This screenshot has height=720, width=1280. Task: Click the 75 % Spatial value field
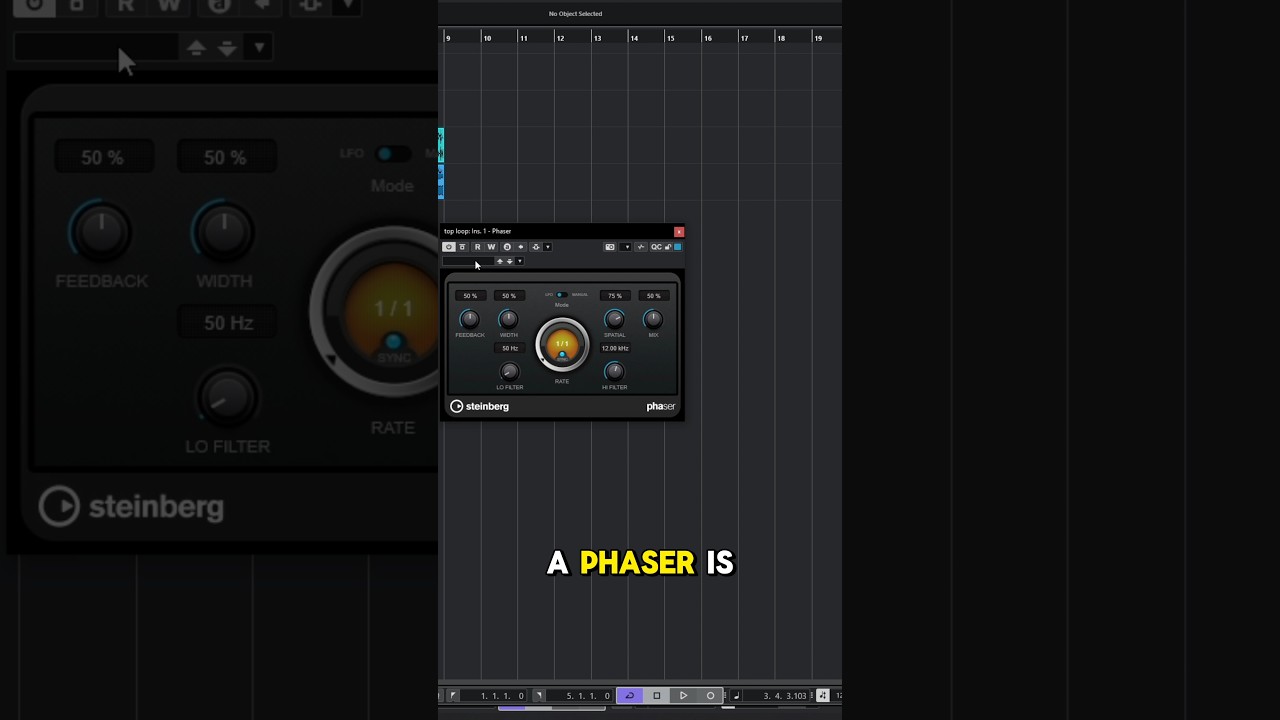point(614,296)
